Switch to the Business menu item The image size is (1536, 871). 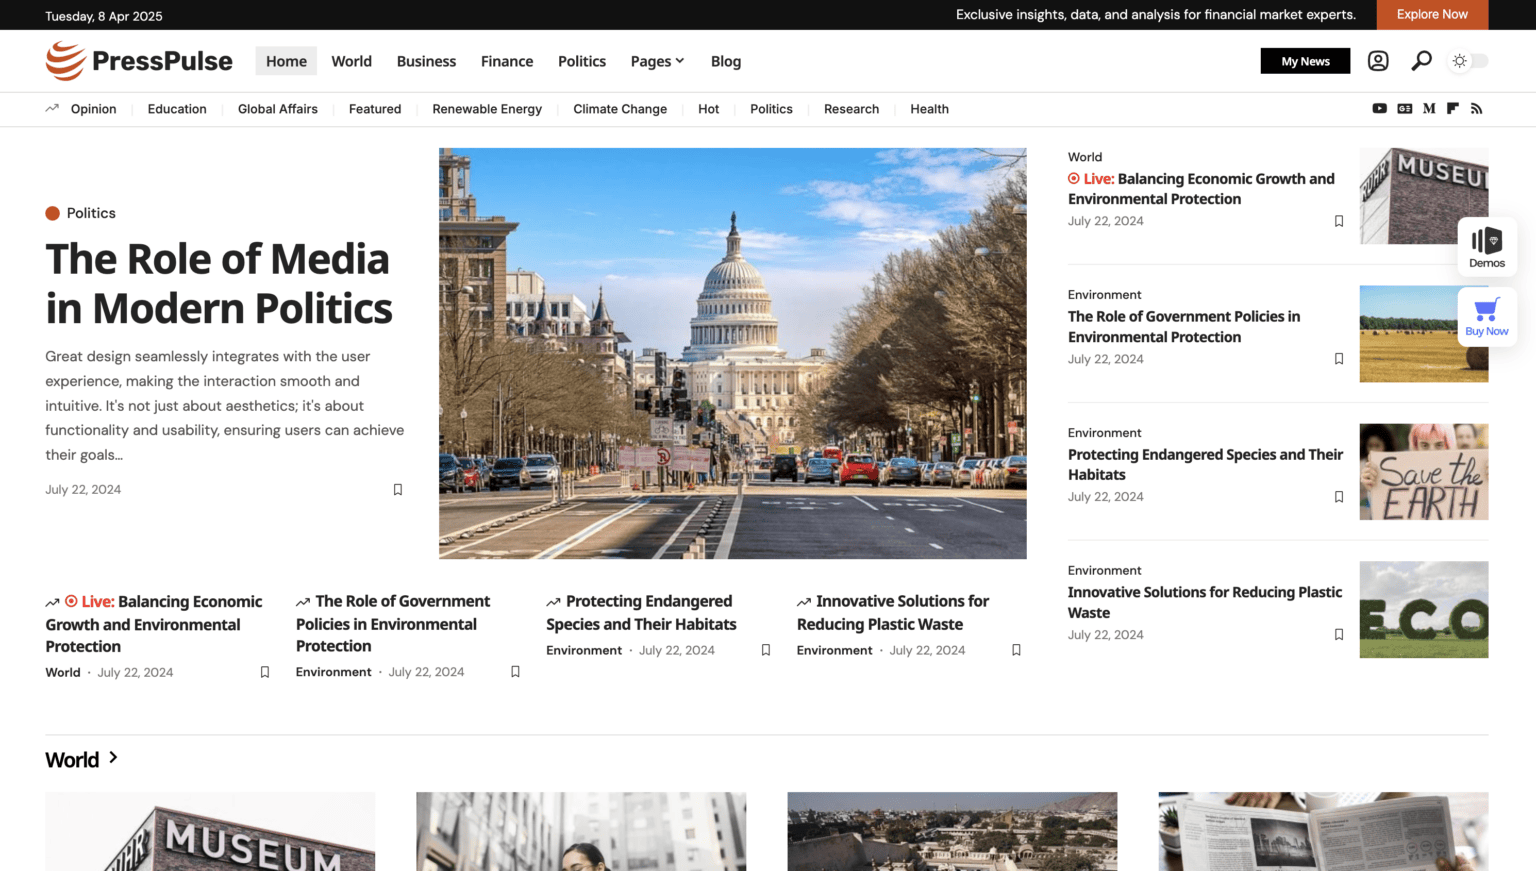point(426,61)
